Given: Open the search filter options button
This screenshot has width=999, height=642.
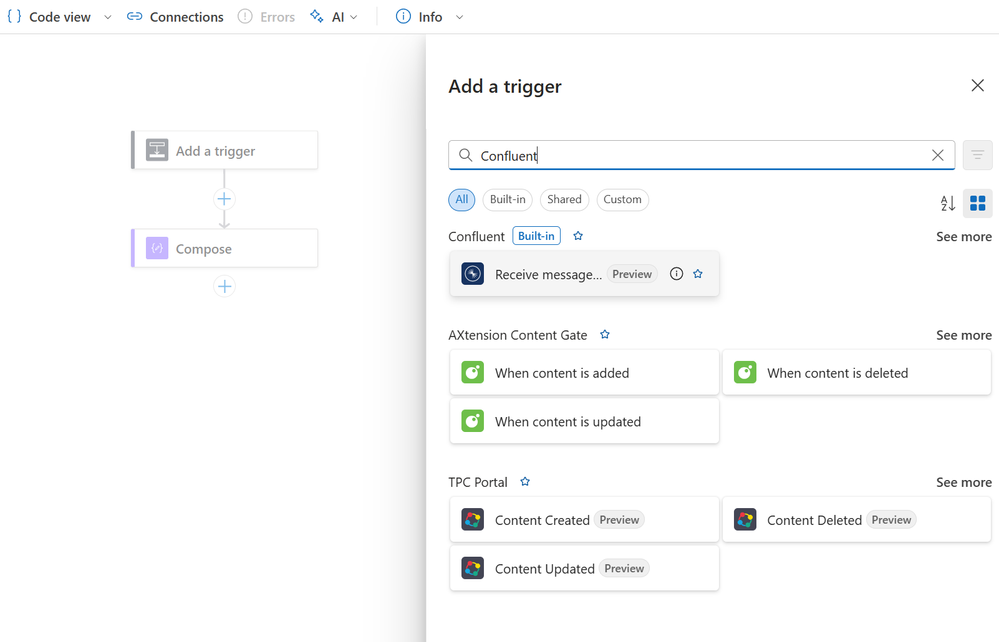Looking at the screenshot, I should coord(978,155).
